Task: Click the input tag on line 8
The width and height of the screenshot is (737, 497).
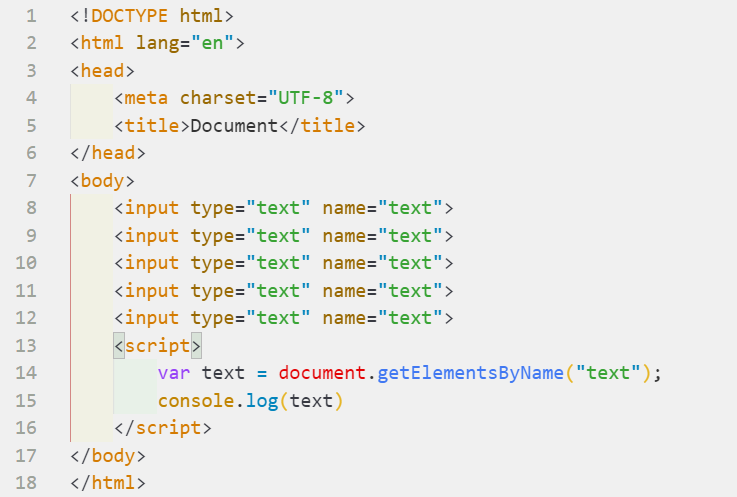Action: tap(152, 208)
